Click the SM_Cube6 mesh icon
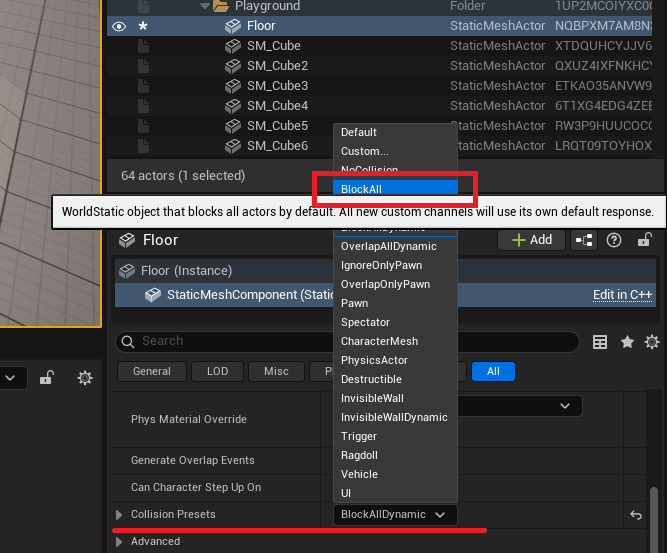The height and width of the screenshot is (553, 667). click(233, 146)
